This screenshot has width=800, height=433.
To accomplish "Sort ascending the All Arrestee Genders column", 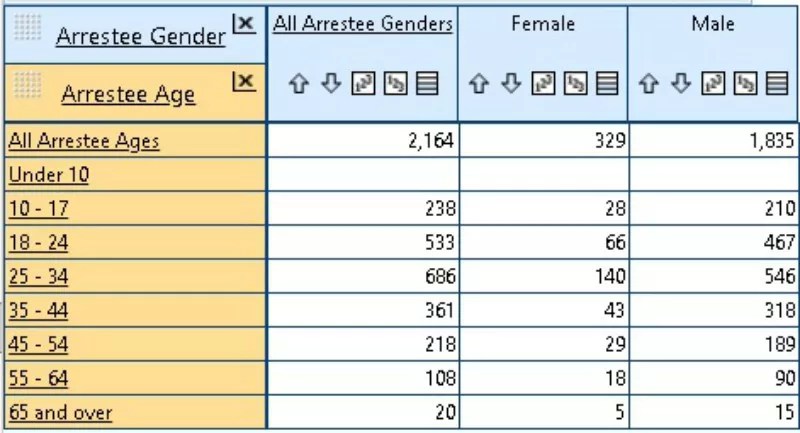I will [297, 86].
